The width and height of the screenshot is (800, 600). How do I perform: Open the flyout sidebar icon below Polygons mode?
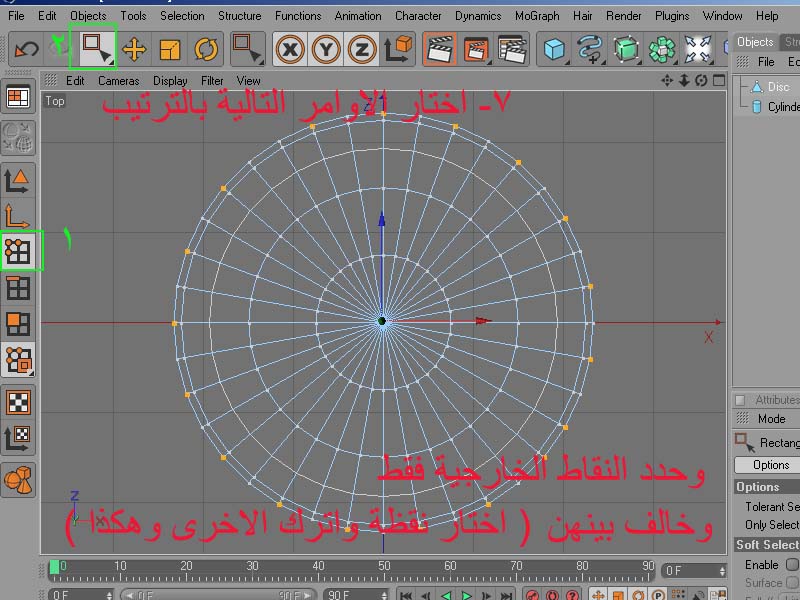tap(19, 360)
